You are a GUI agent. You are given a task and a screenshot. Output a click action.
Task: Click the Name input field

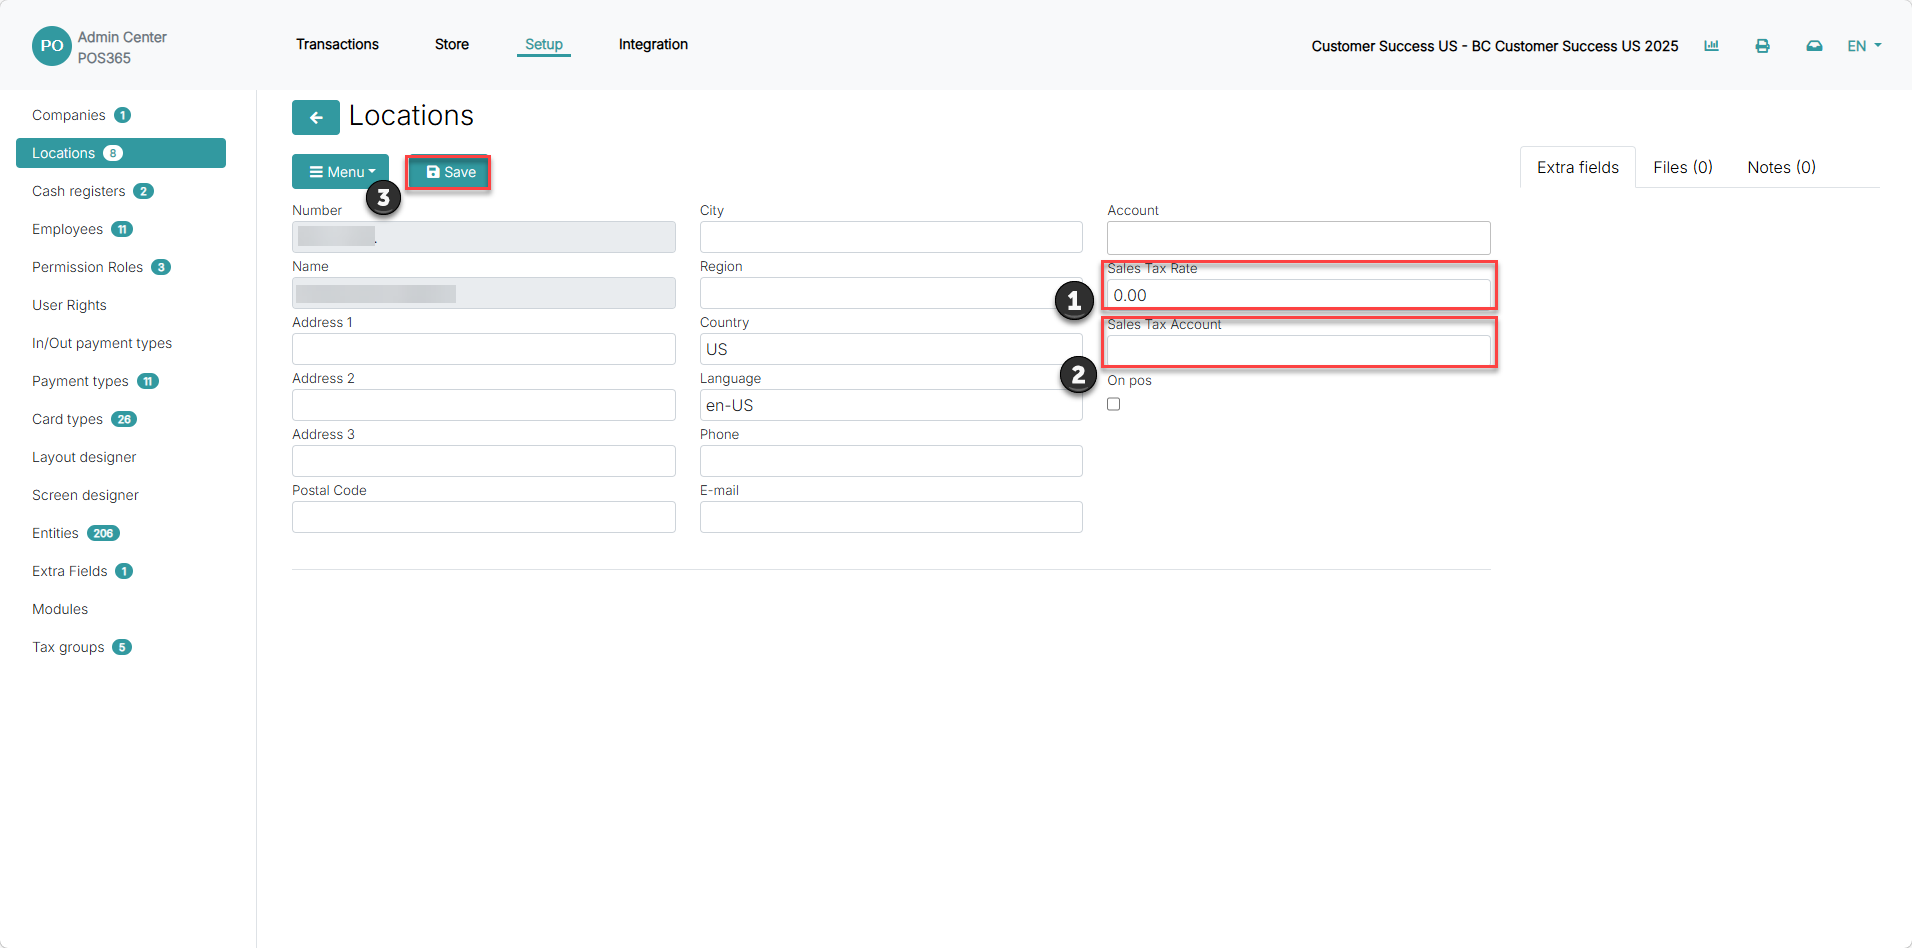coord(484,293)
